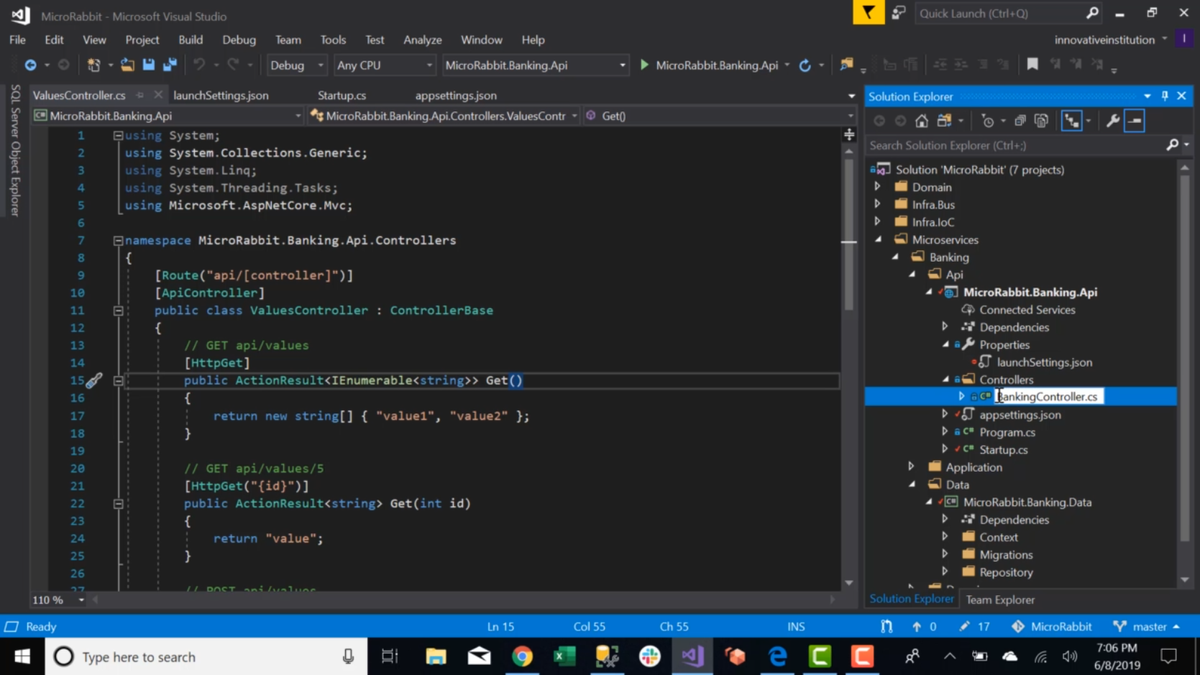The image size is (1200, 675).
Task: Click the Navigate Backward toolbar arrow
Action: [30, 65]
